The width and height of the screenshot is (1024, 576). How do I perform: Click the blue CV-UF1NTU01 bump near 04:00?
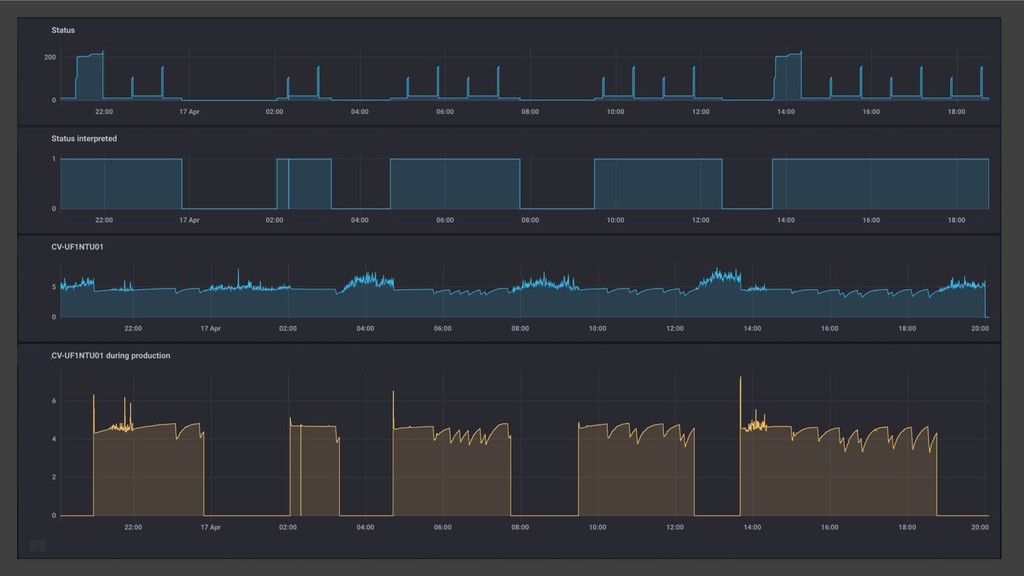click(x=369, y=282)
